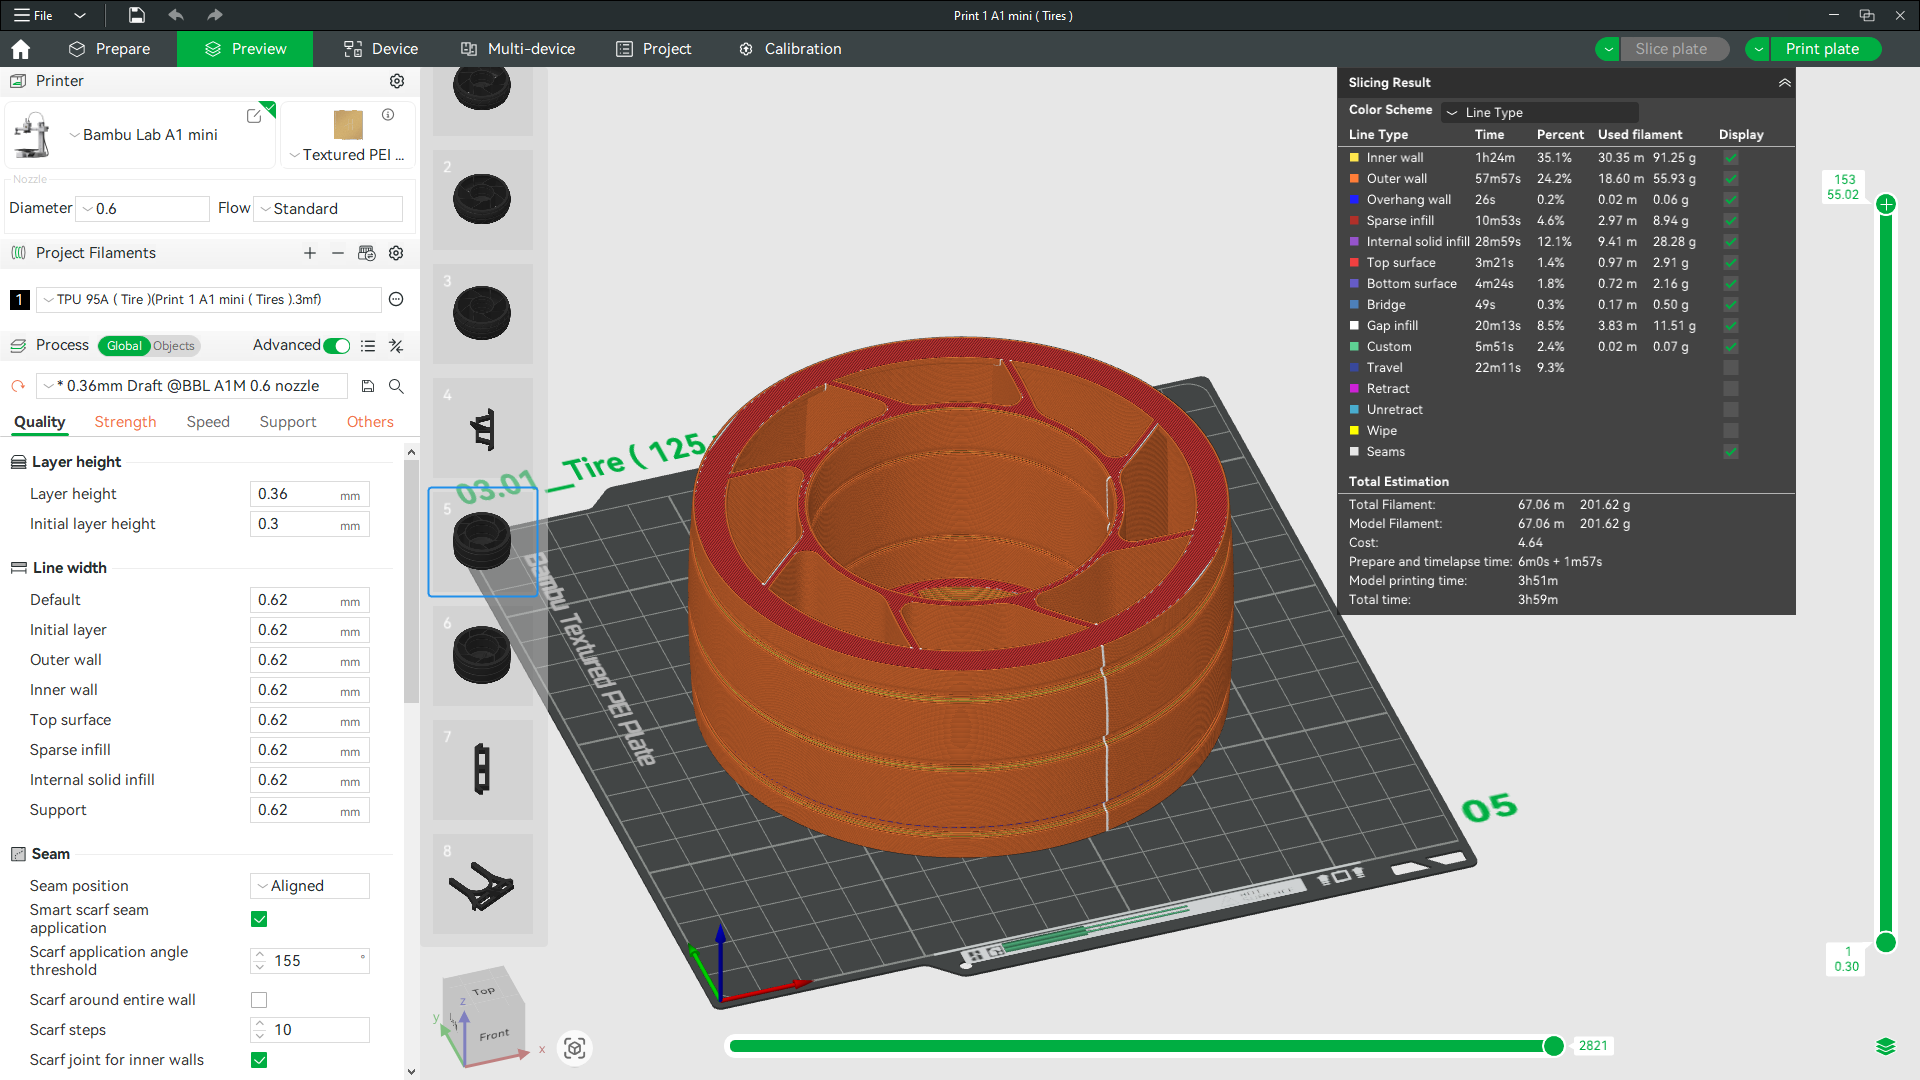Edit TPU 95A filament preset icon

pos(396,299)
